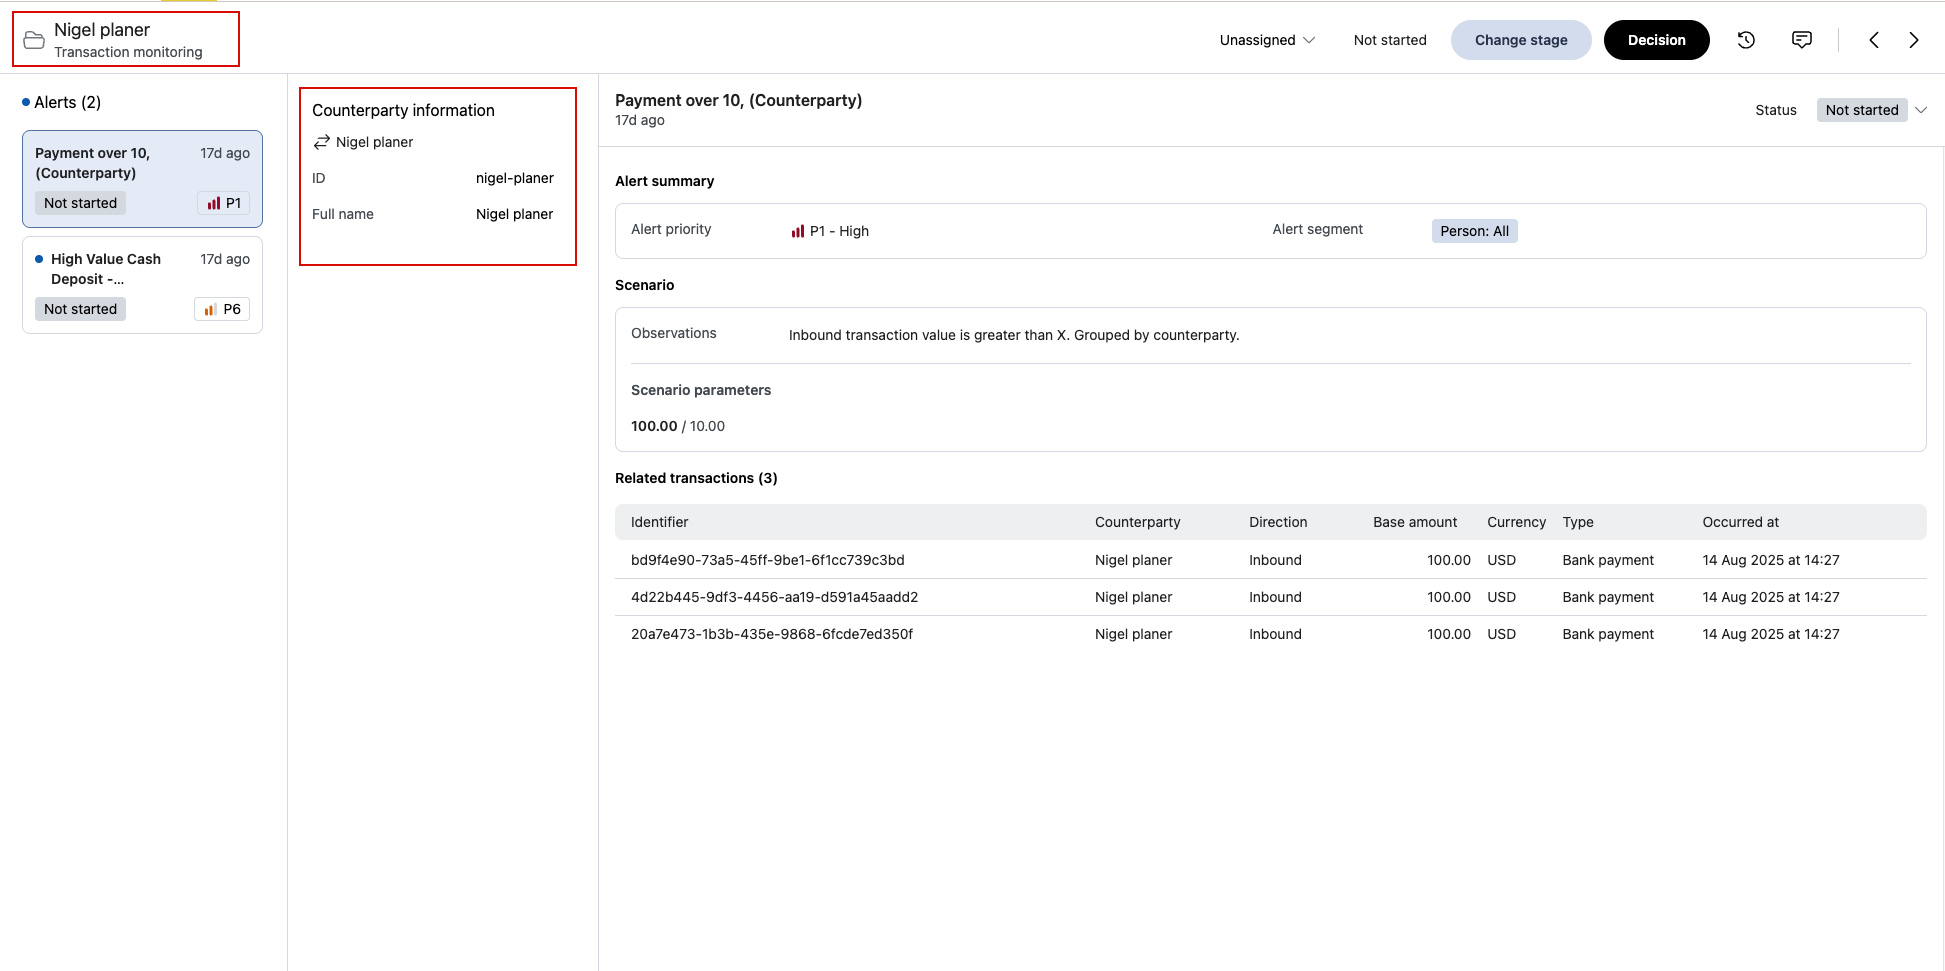Screen dimensions: 1945x971
Task: Click the Occurred at column header
Action: 1740,522
